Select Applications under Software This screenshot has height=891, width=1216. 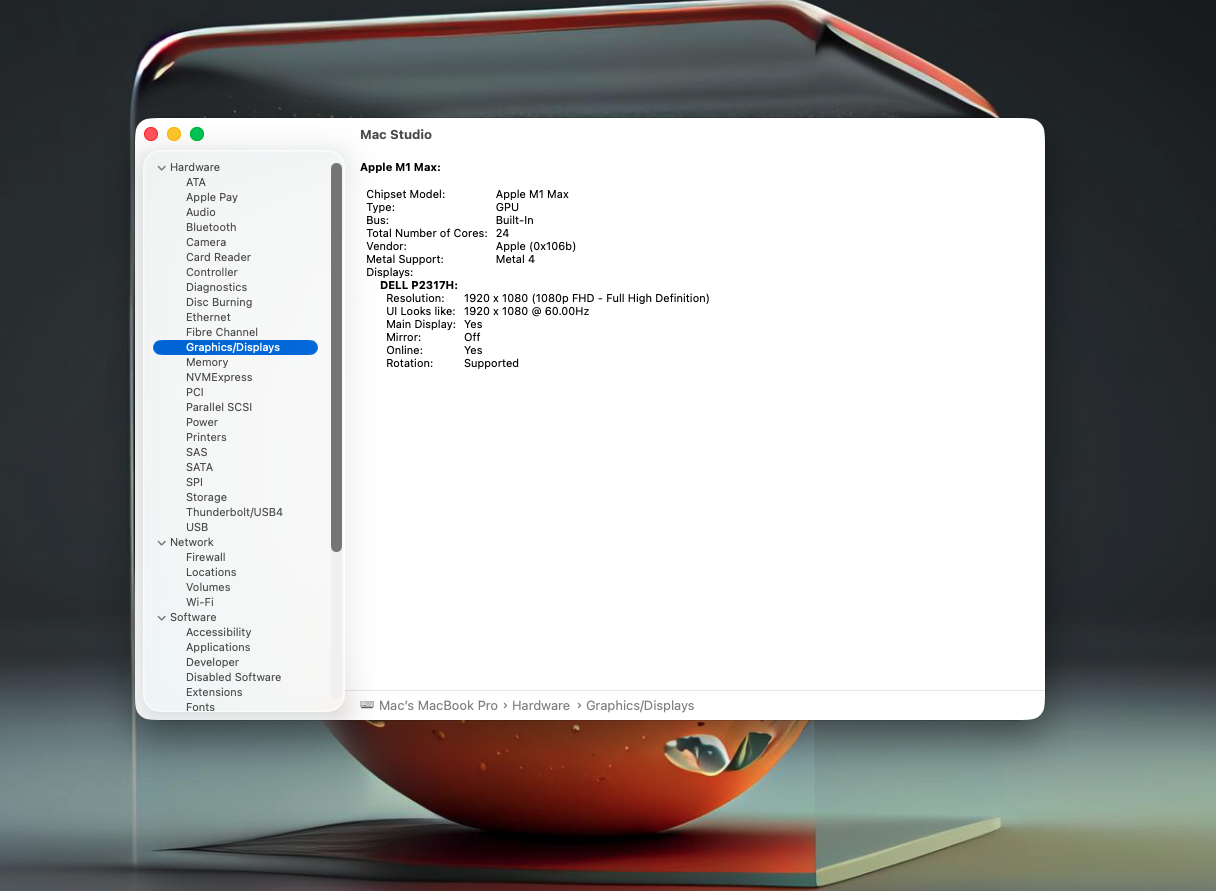pos(218,647)
